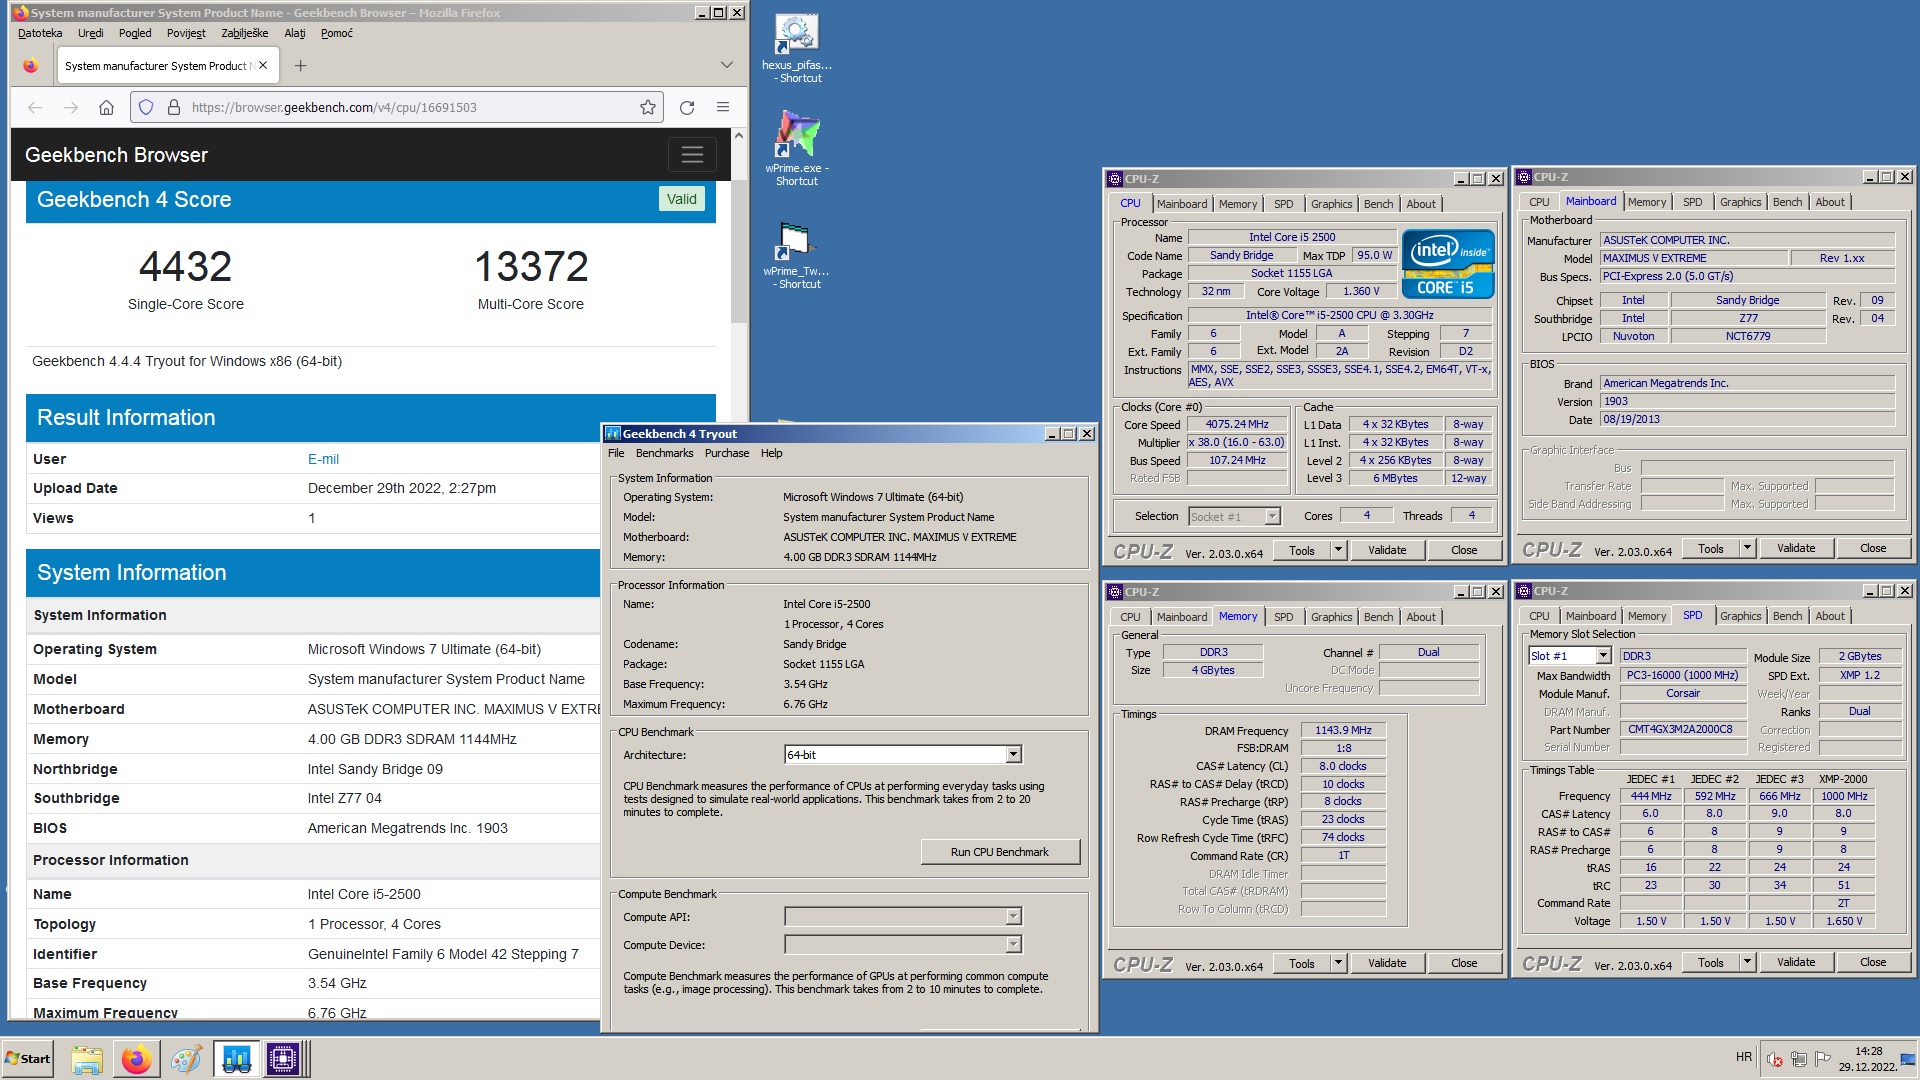Open the Firefox application menu
The image size is (1920, 1080).
coord(723,107)
